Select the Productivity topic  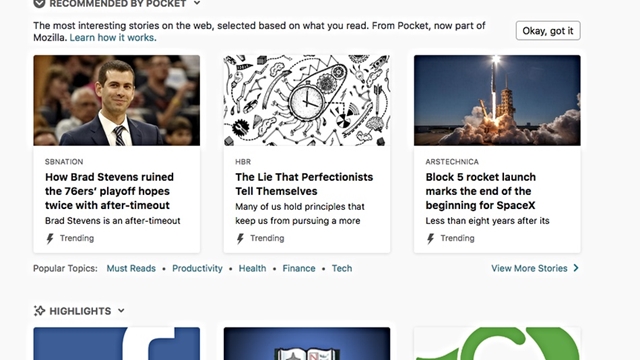[x=197, y=268]
